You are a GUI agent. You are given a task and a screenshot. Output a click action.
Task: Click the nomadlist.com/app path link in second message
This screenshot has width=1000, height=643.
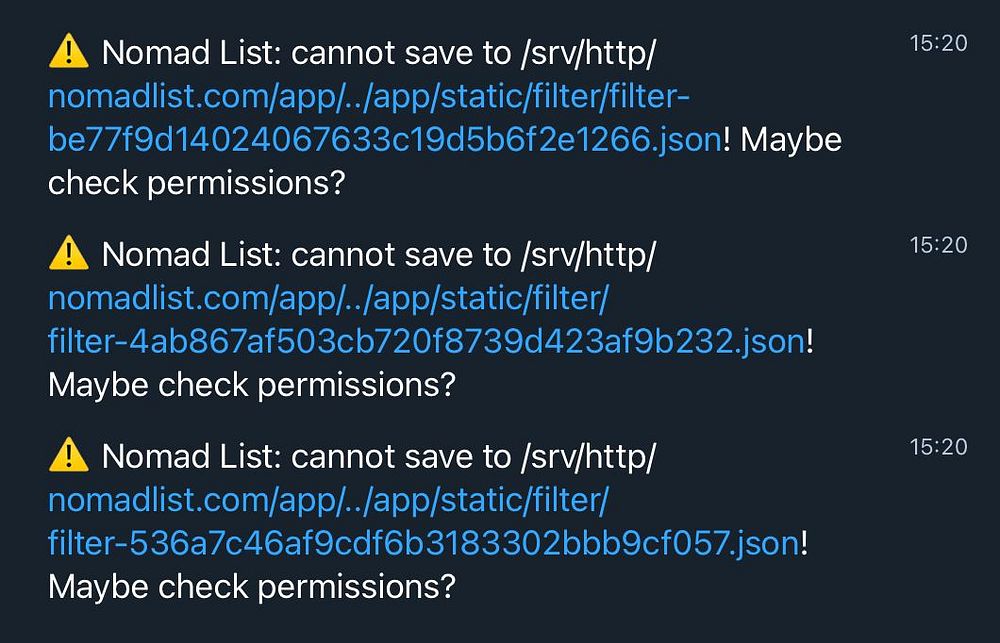click(328, 299)
